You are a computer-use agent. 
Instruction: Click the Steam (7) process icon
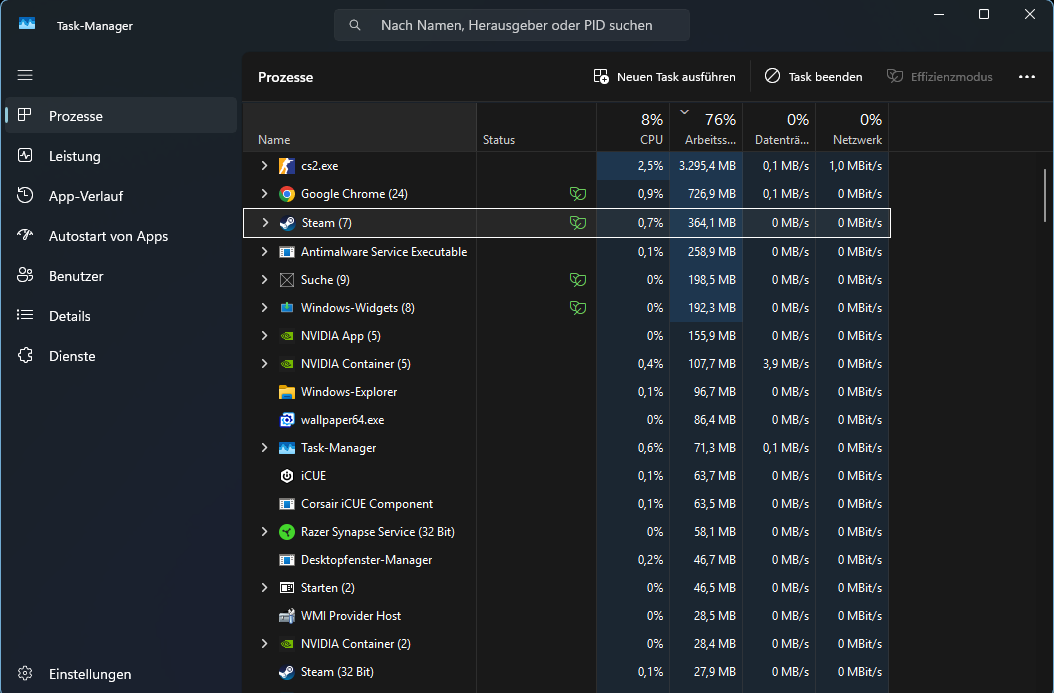(287, 223)
